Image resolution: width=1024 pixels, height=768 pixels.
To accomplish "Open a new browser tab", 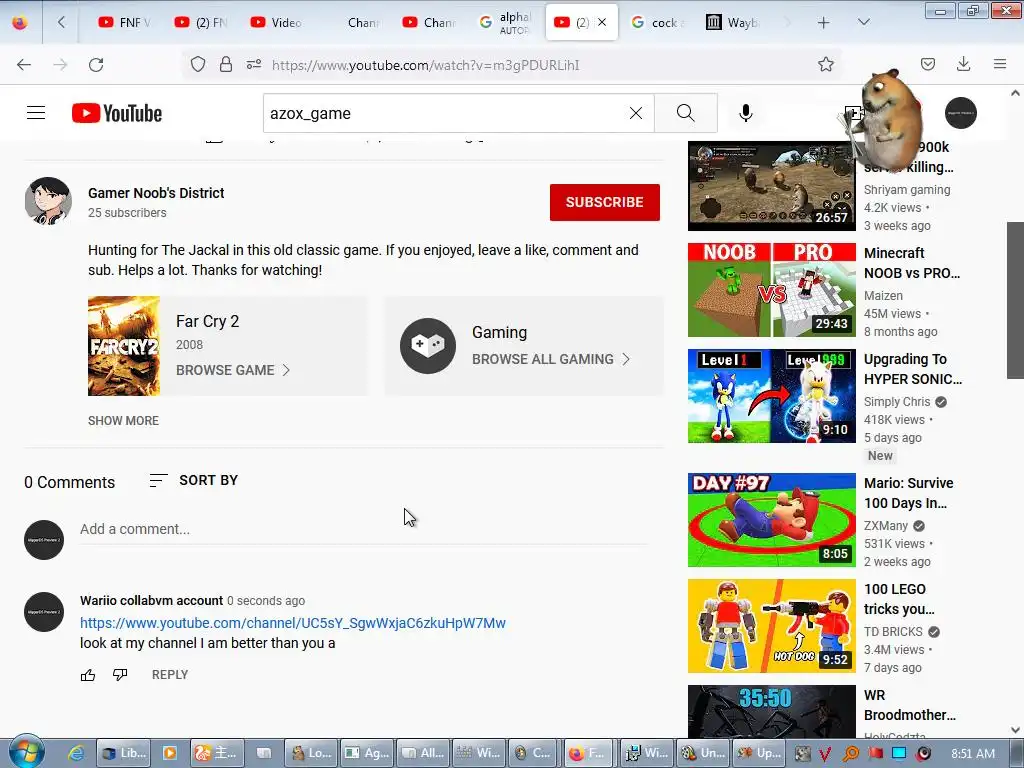I will point(824,23).
